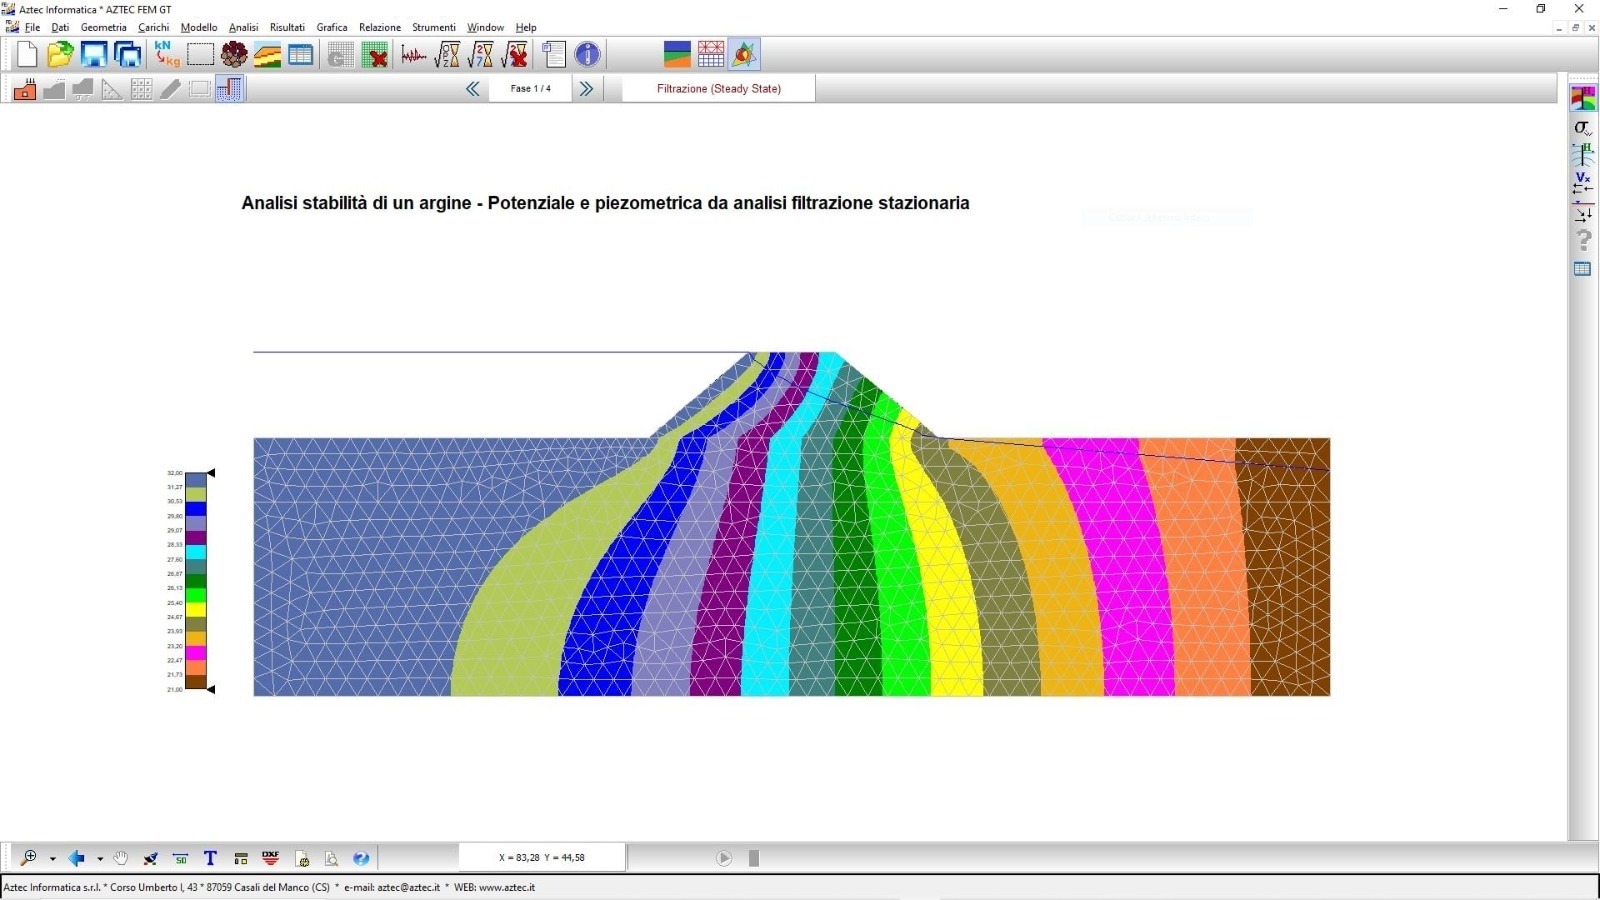Open the File menu
Screen dimensions: 1600x900
pos(32,28)
